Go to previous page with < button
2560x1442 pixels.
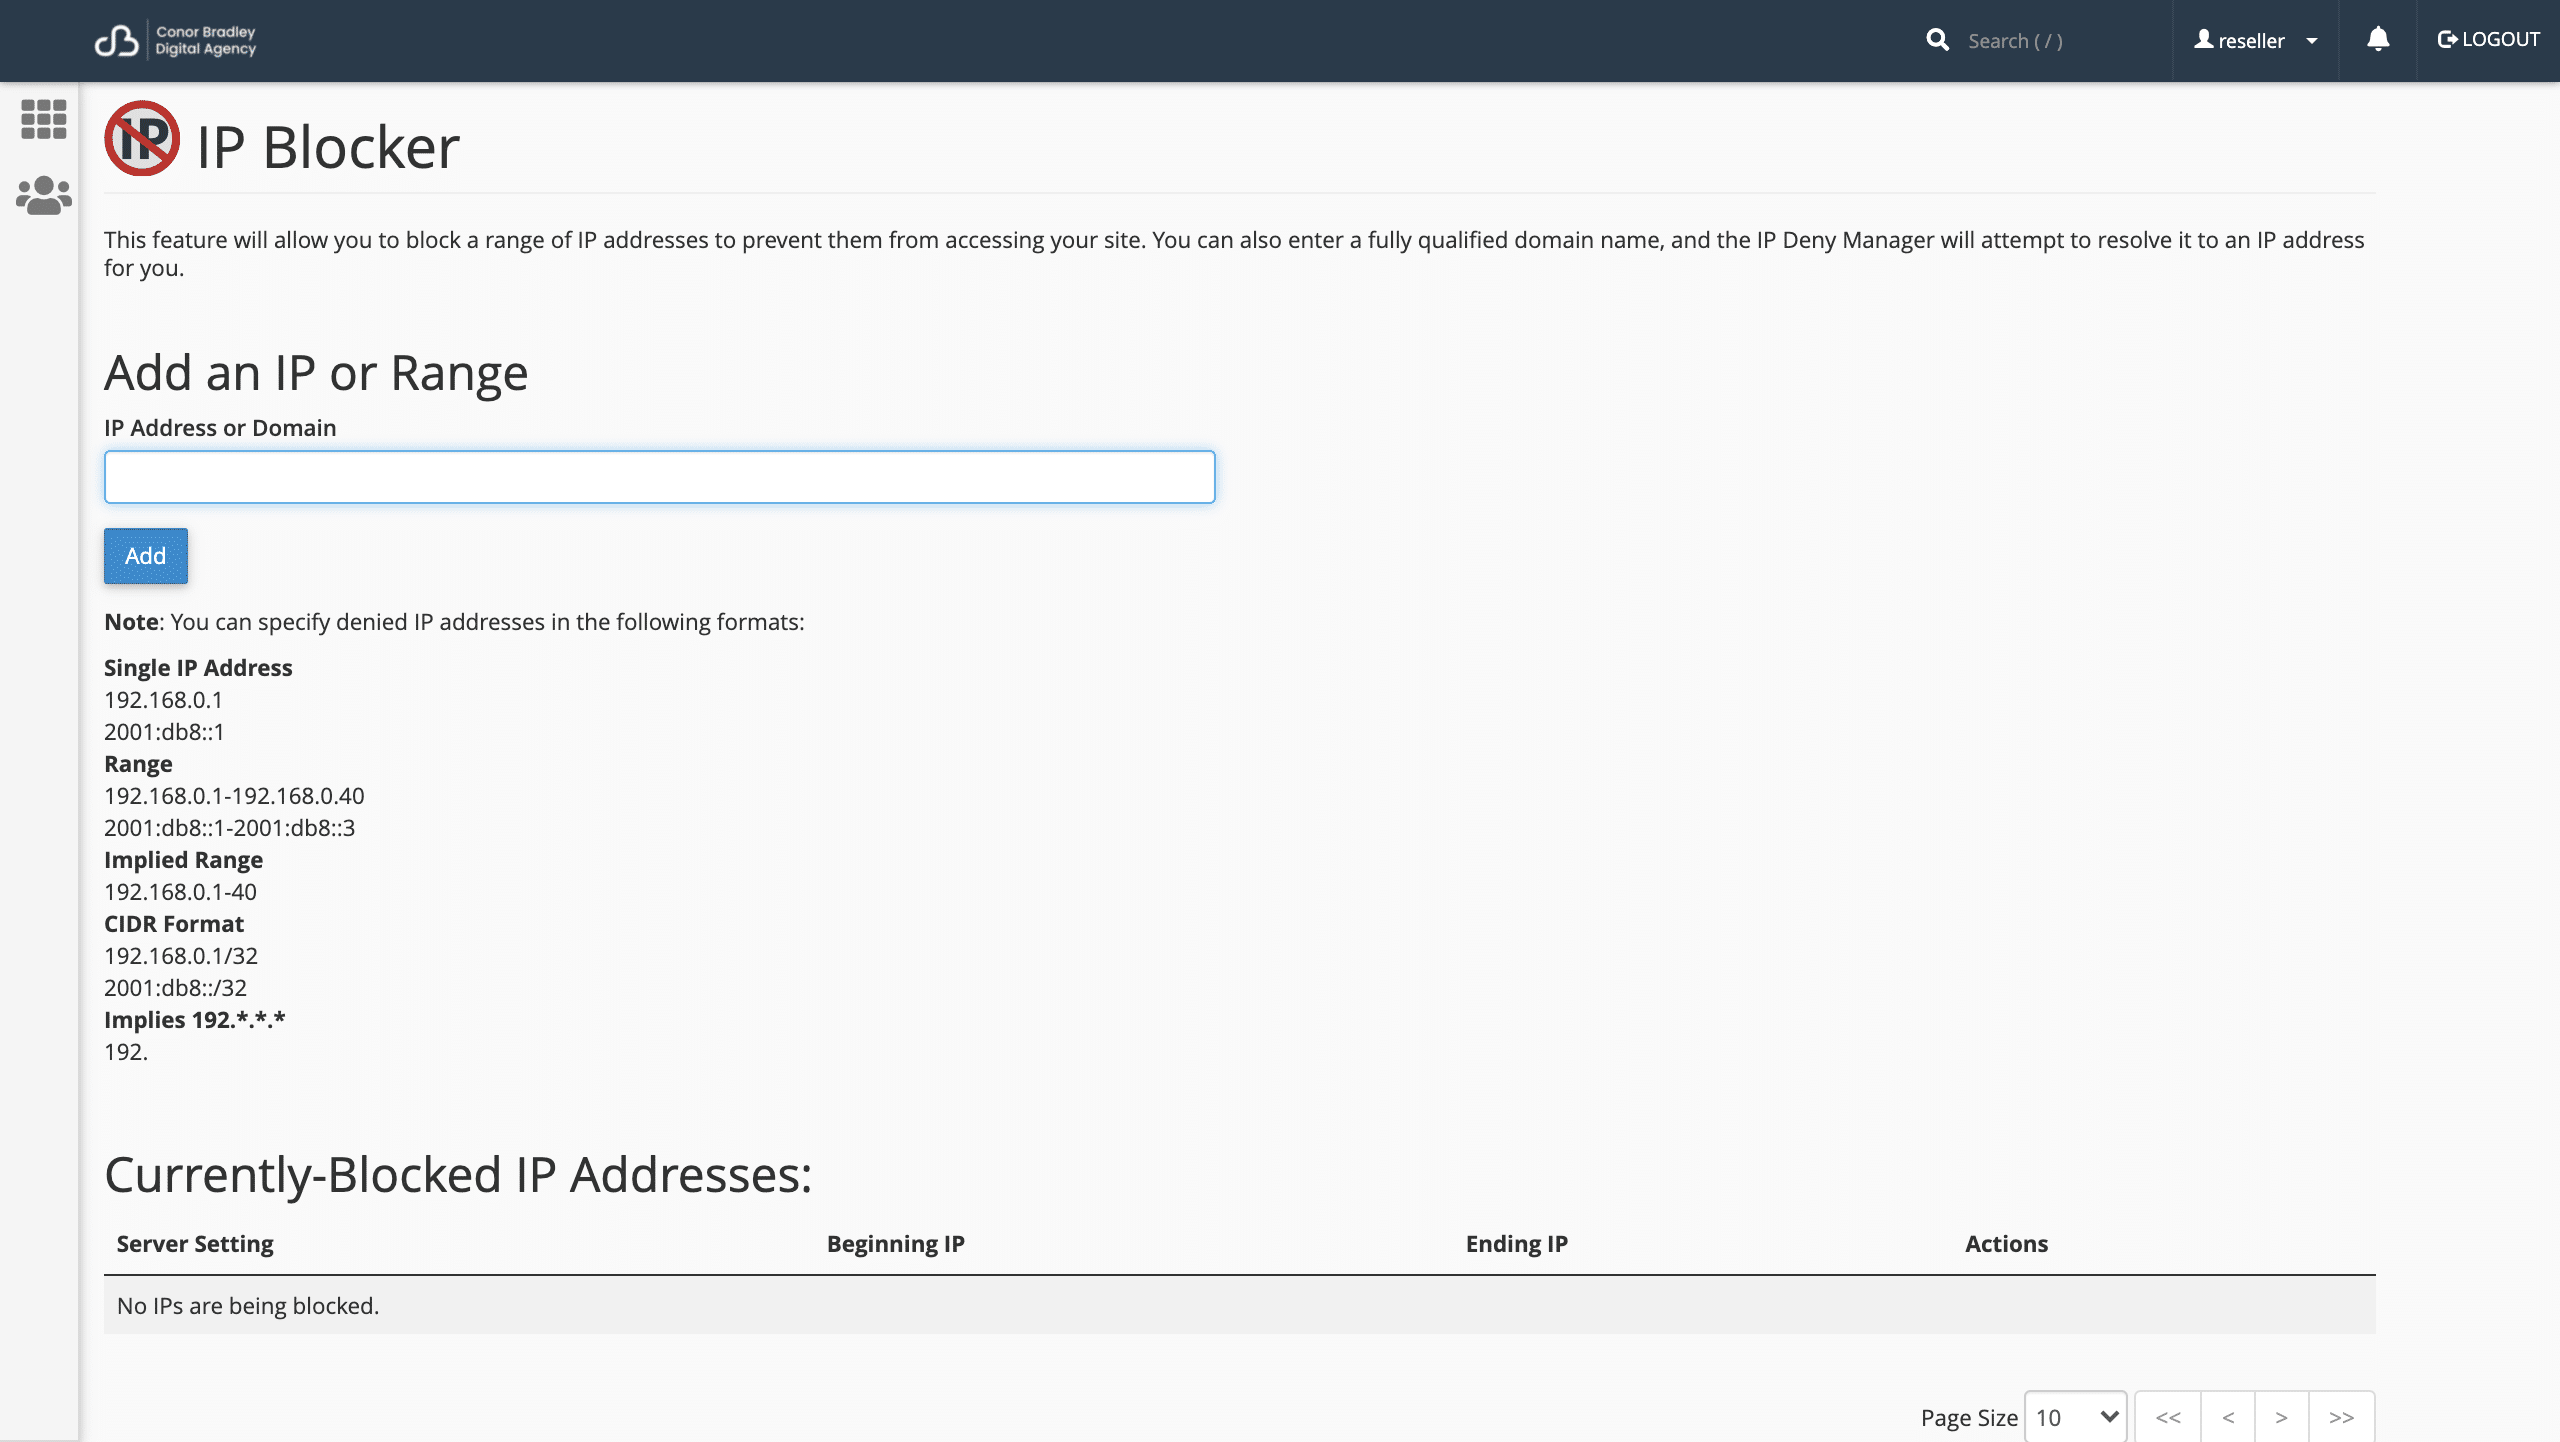coord(2228,1417)
